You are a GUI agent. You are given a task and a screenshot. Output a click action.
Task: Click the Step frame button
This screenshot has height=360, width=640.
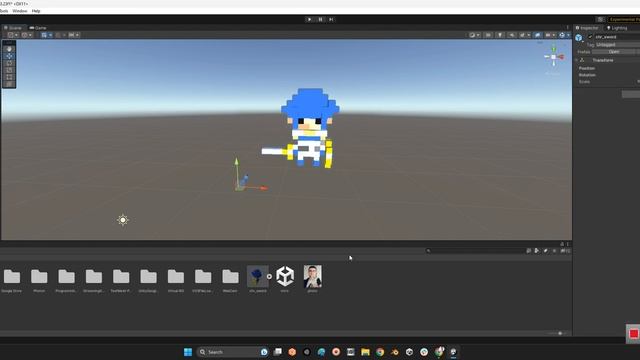[331, 19]
